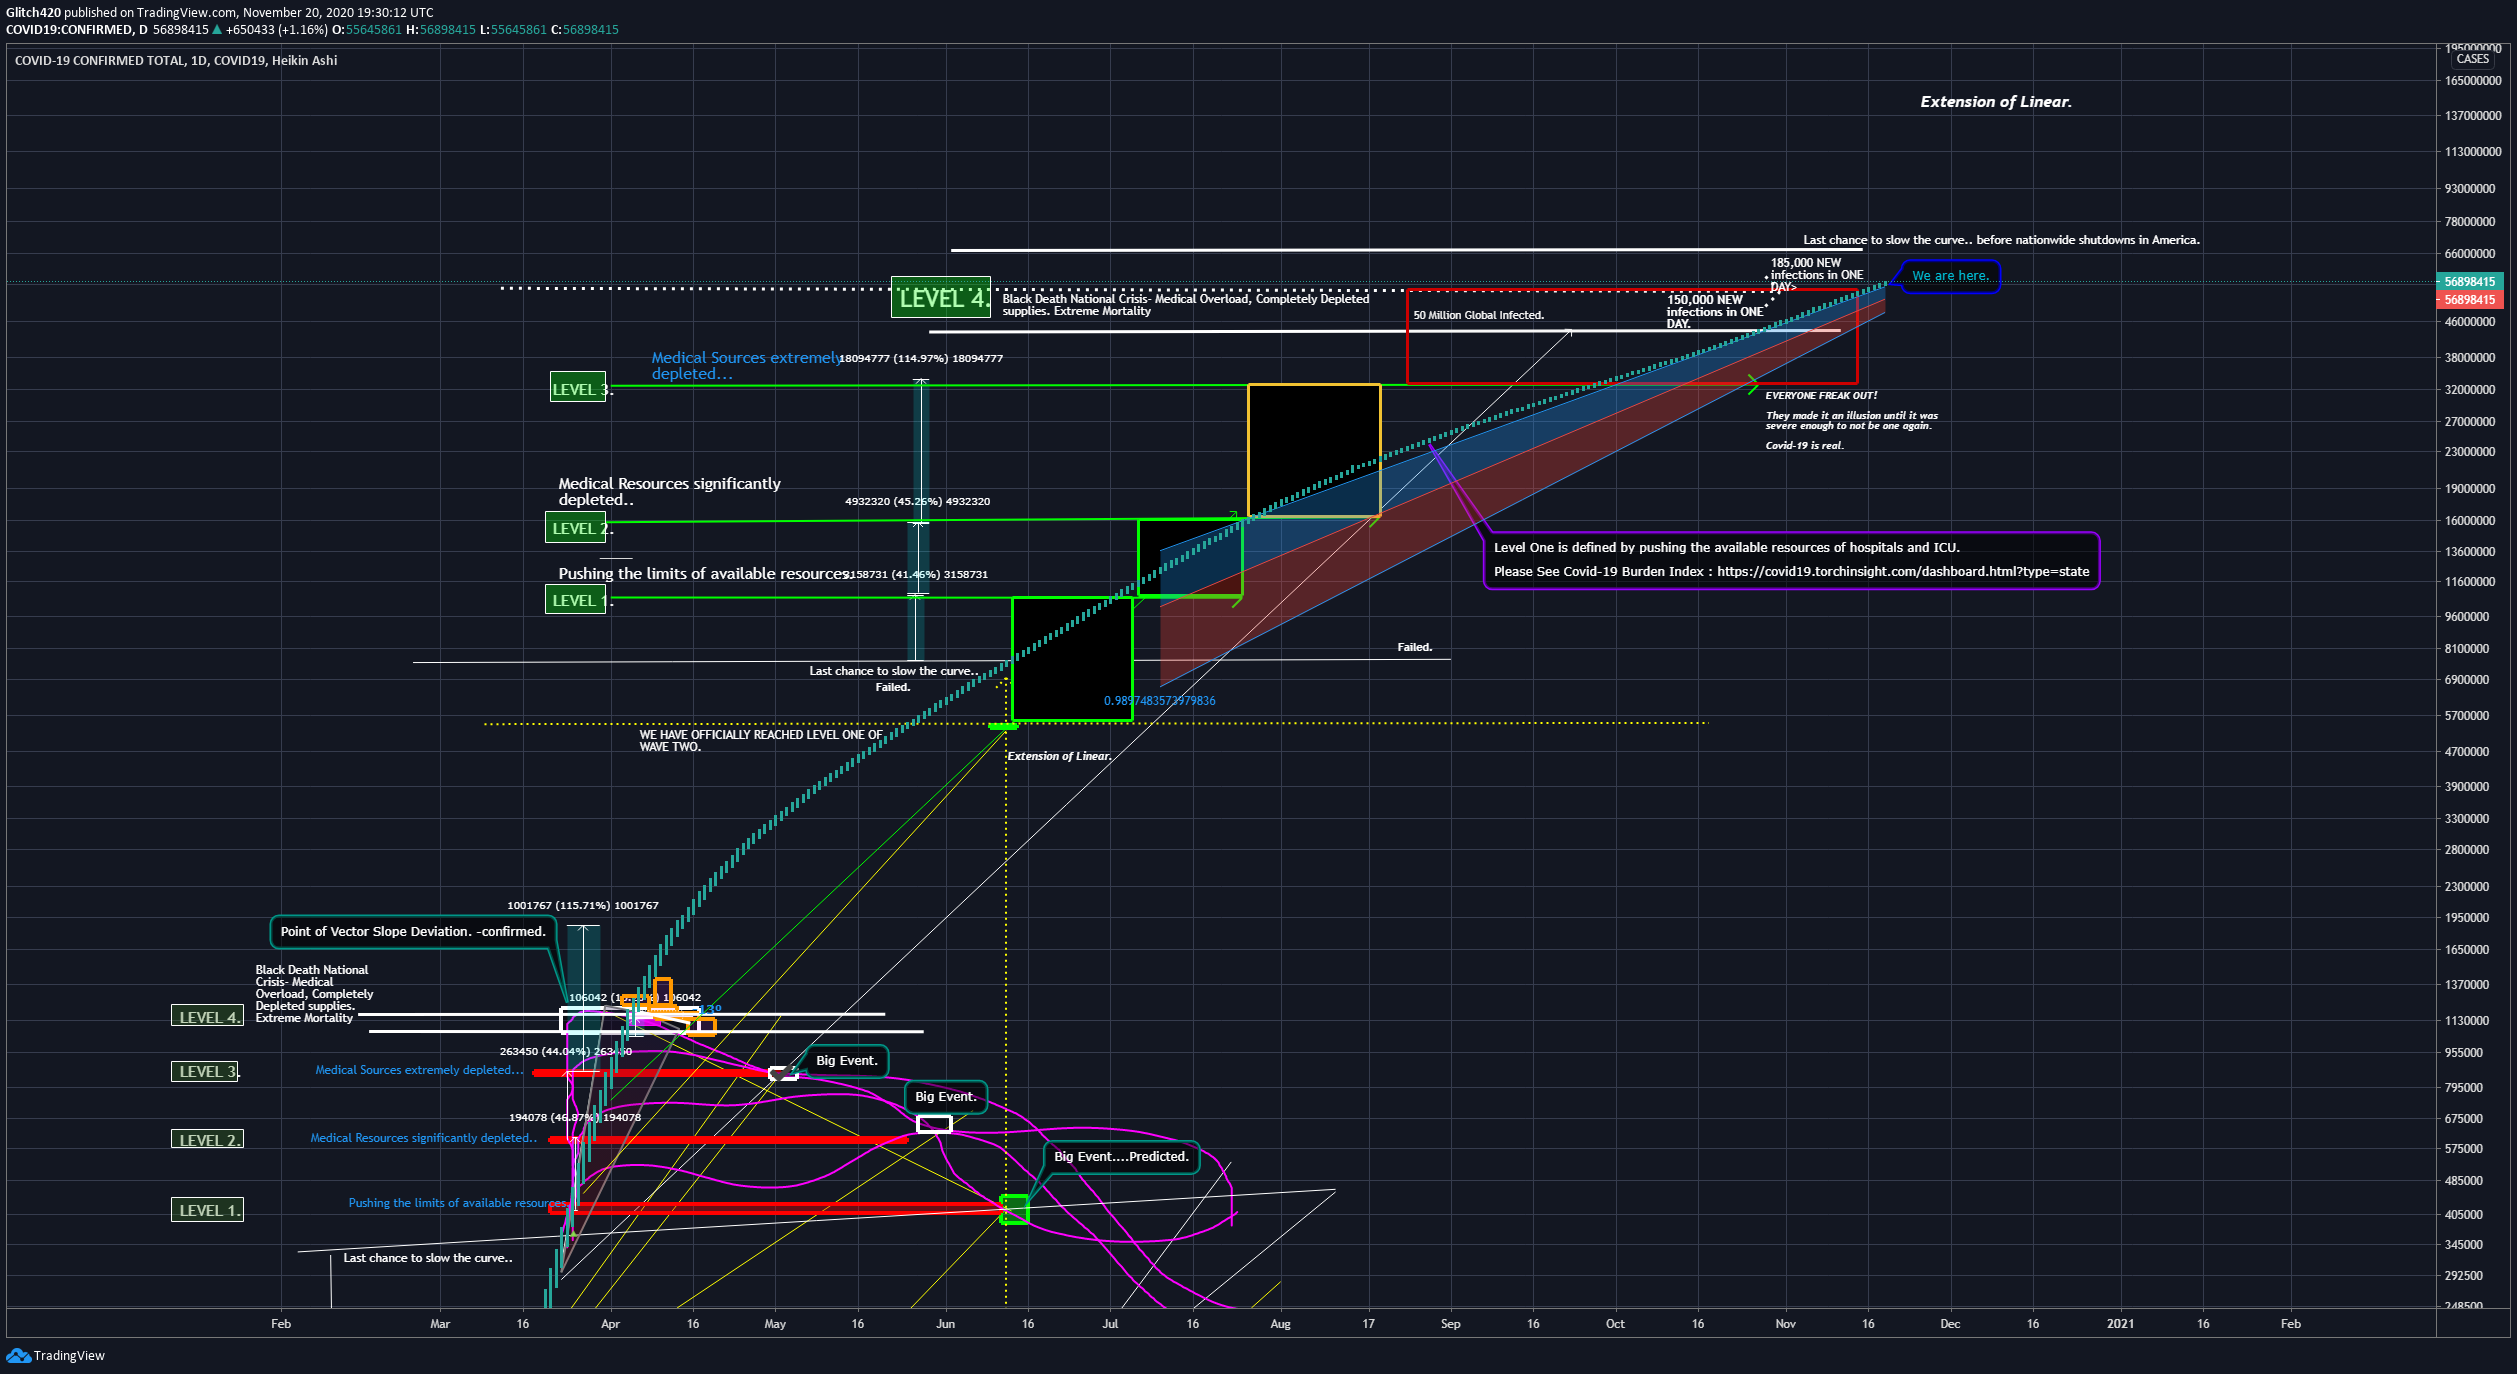This screenshot has width=2517, height=1374.
Task: Select the "EVERYONE FREAK OUT!" text
Action: pos(1821,396)
